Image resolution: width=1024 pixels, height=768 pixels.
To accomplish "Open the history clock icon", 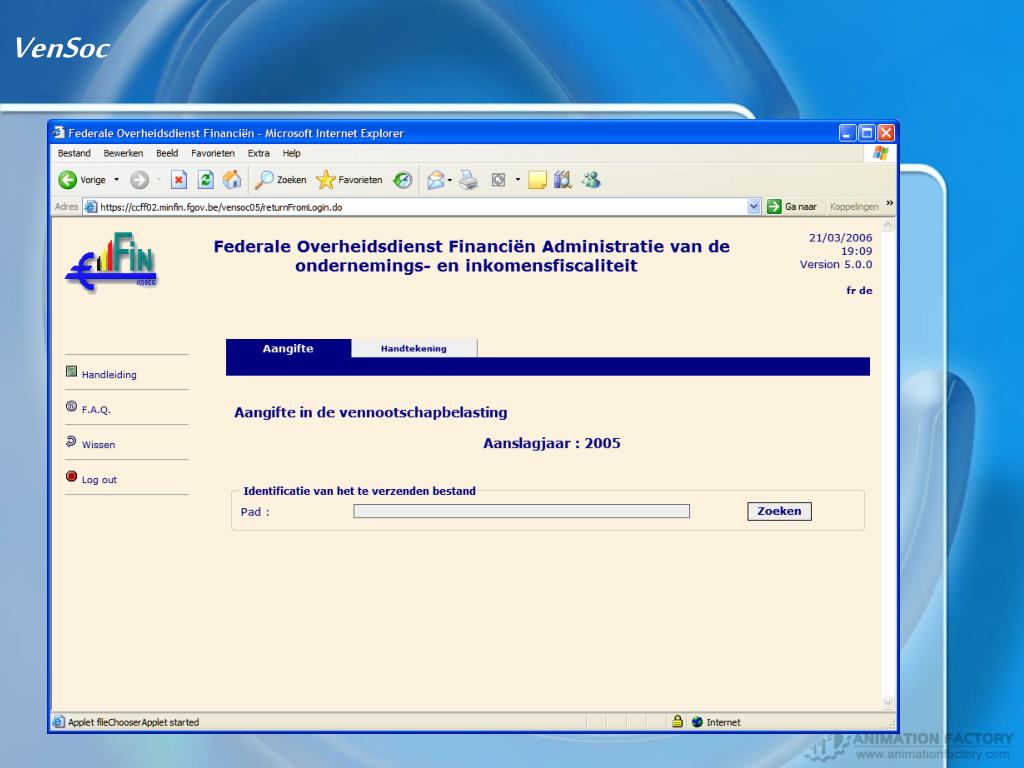I will coord(402,180).
